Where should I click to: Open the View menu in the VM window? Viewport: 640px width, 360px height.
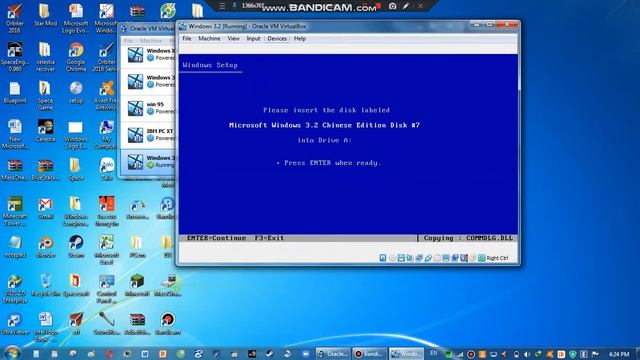pyautogui.click(x=233, y=38)
